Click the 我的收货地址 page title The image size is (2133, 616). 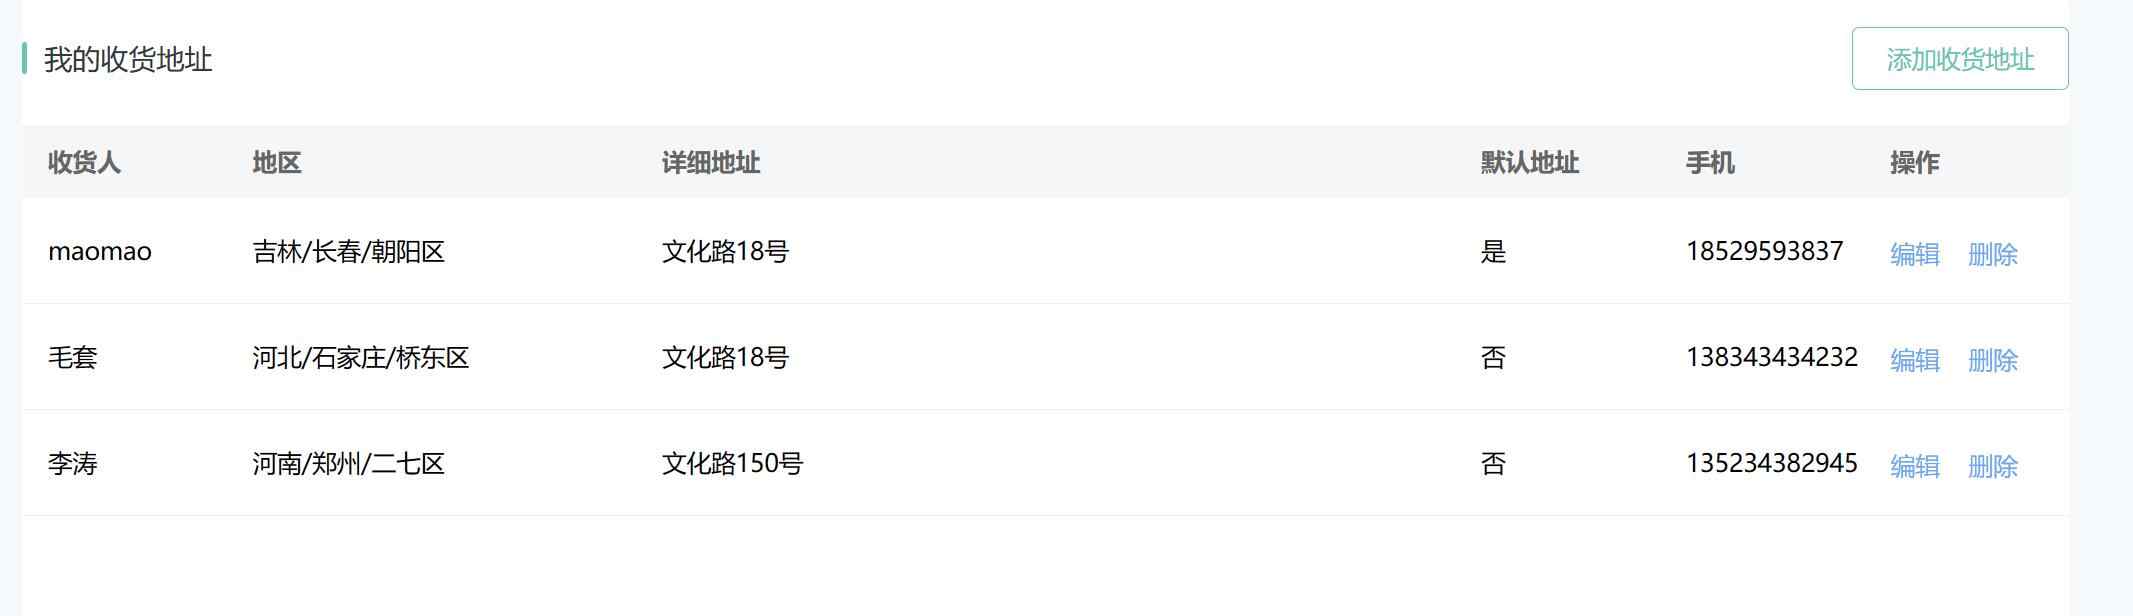coord(128,59)
